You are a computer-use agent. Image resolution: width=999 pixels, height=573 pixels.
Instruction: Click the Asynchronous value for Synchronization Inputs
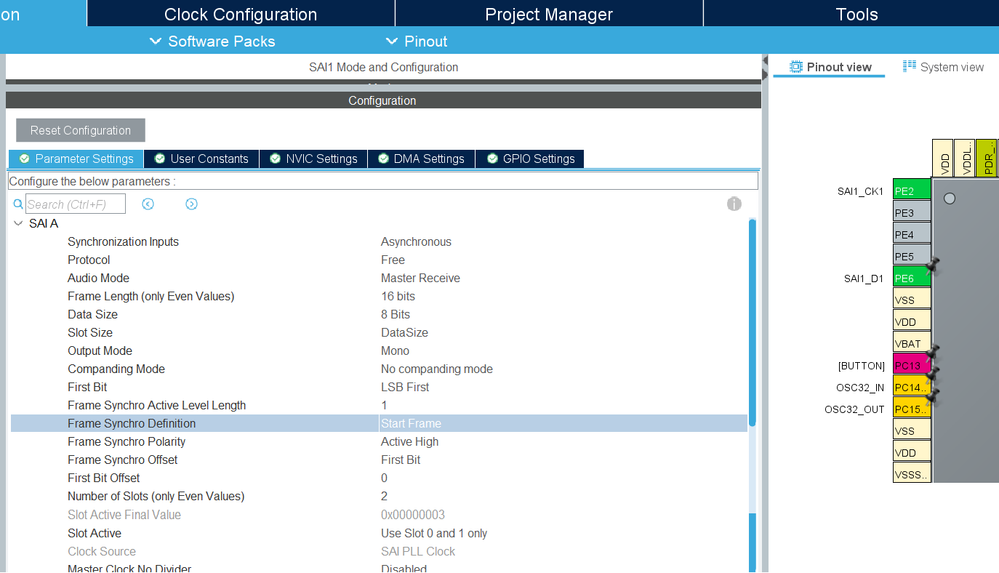(416, 242)
